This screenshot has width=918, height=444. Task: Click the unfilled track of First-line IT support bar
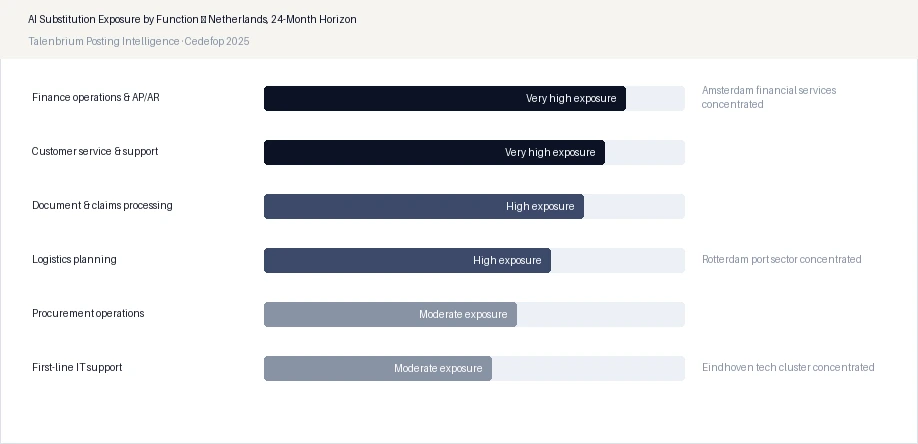click(588, 368)
